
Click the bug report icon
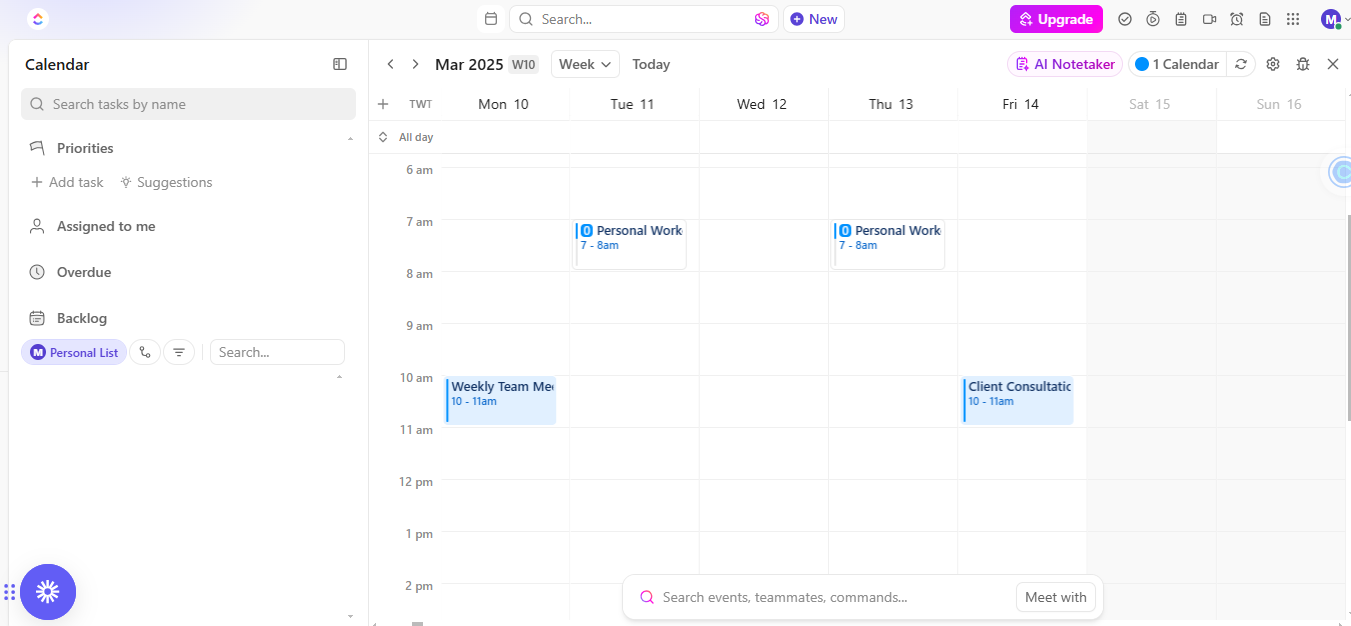[1303, 64]
